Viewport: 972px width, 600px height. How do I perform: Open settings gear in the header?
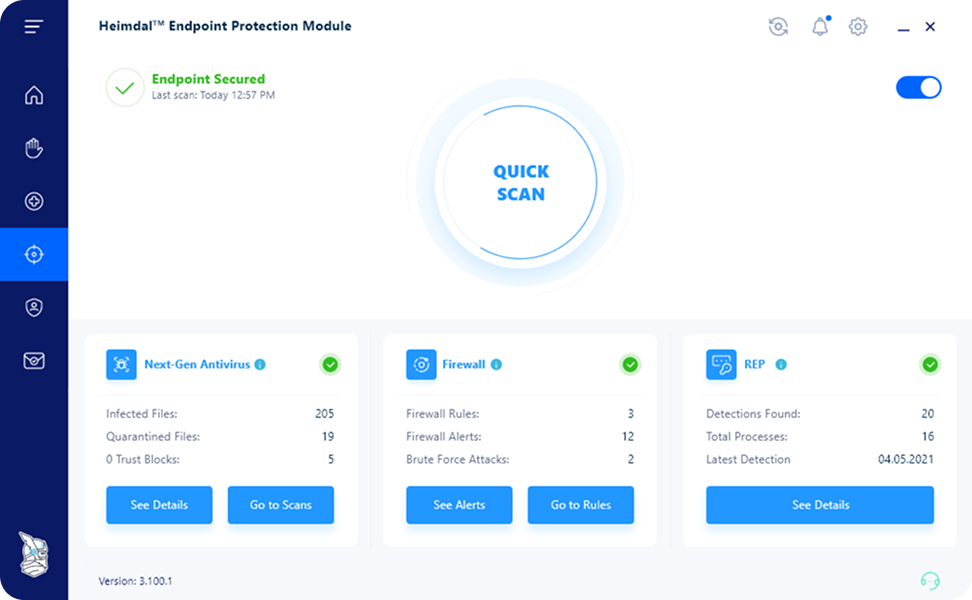click(x=858, y=27)
